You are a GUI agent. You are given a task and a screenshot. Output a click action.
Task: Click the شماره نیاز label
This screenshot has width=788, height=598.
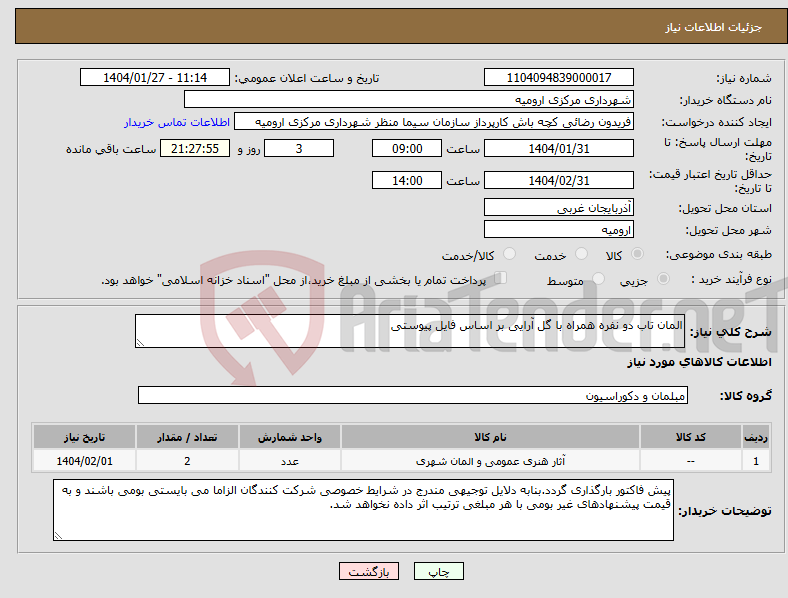point(744,78)
